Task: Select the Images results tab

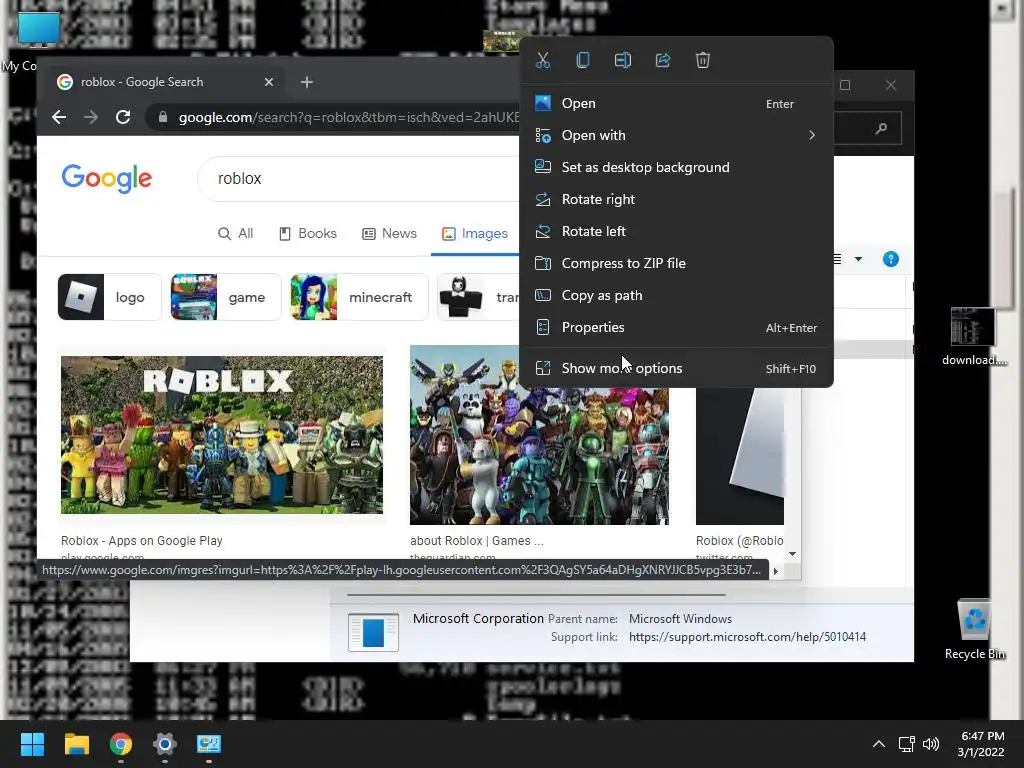Action: click(x=475, y=234)
